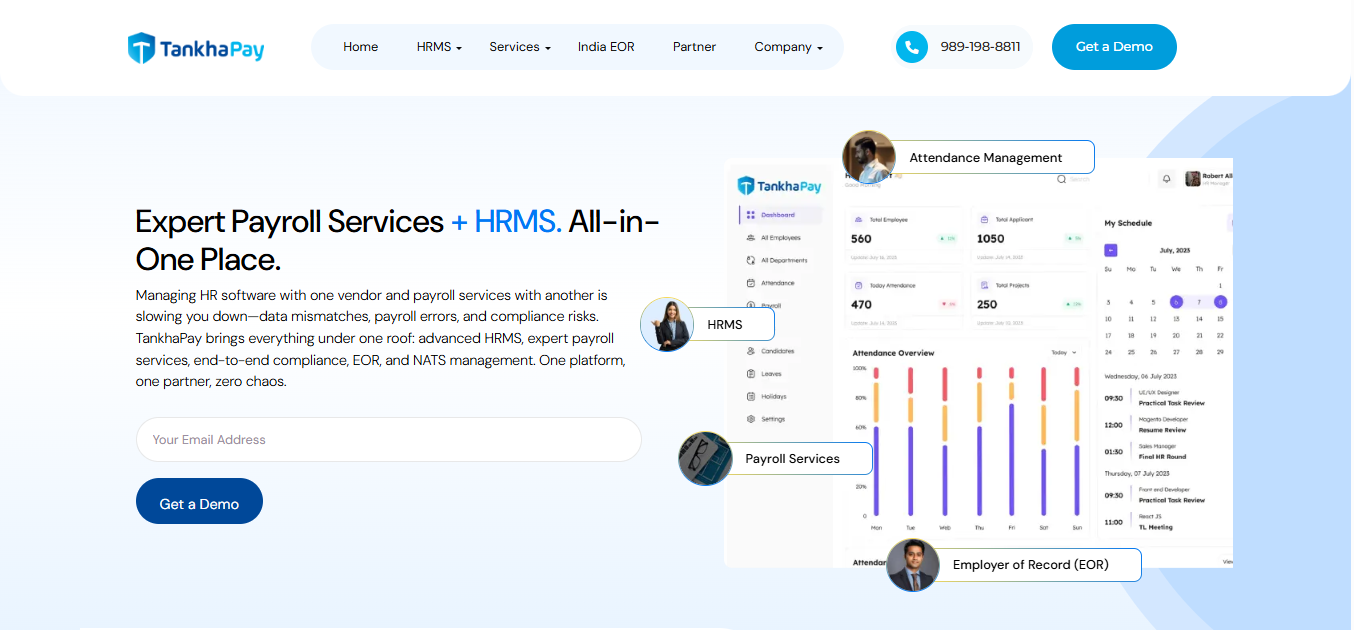Open the Partner nav item
This screenshot has width=1354, height=630.
click(694, 47)
